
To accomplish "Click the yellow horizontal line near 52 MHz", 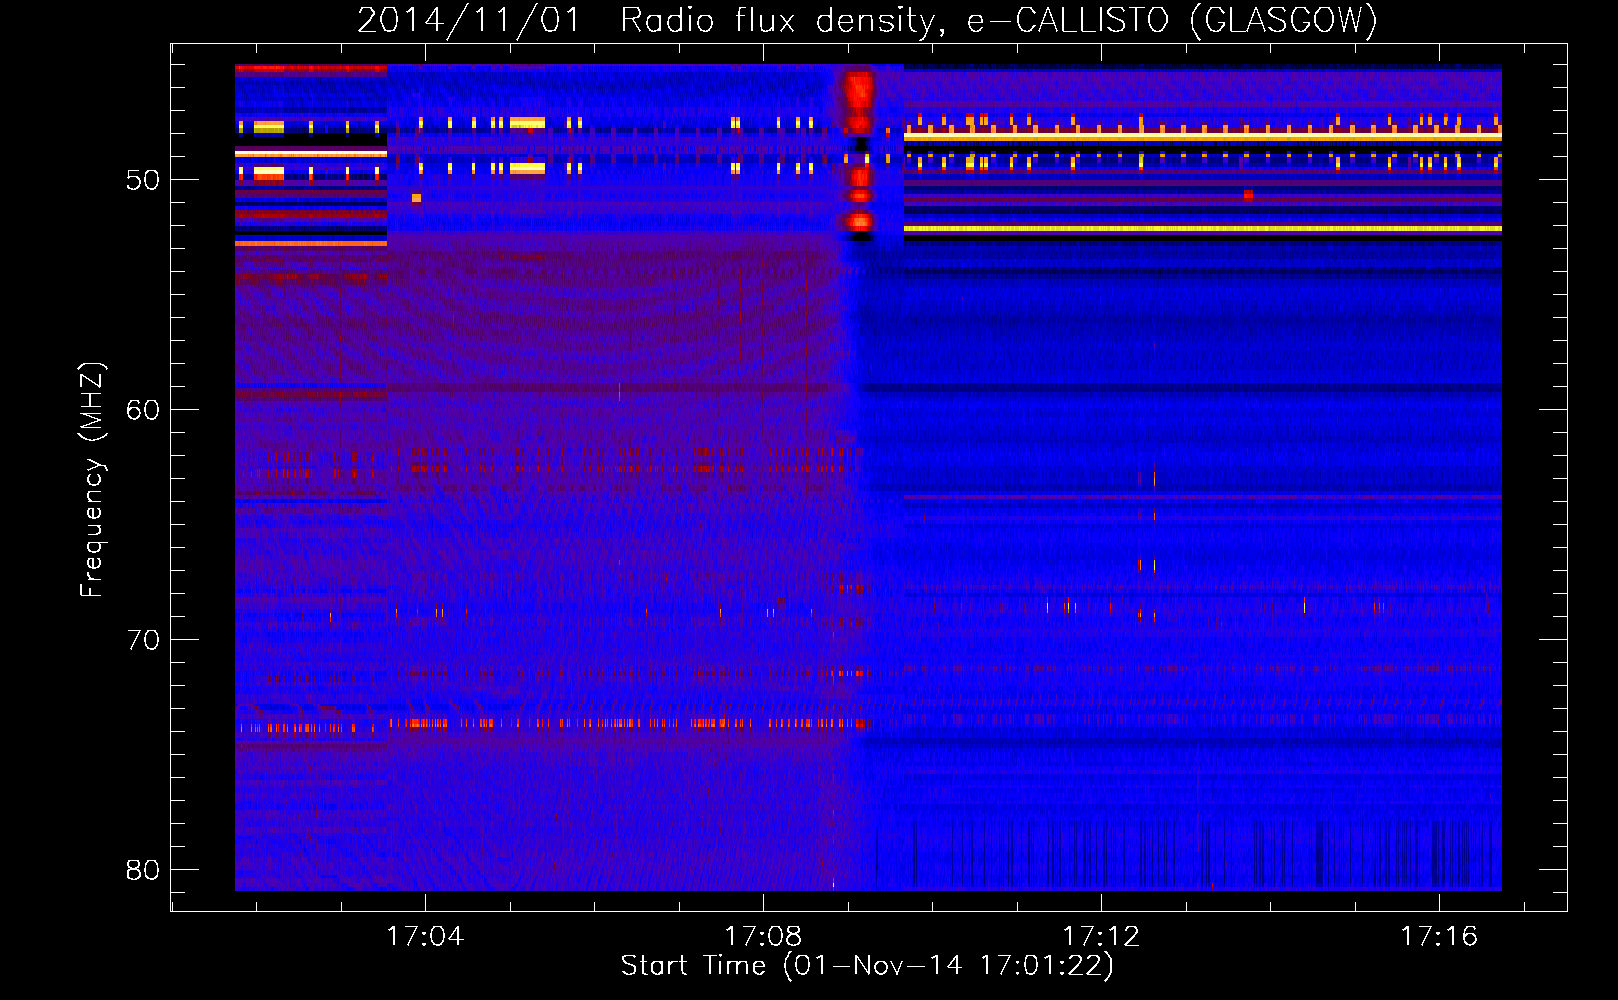I will (1202, 229).
